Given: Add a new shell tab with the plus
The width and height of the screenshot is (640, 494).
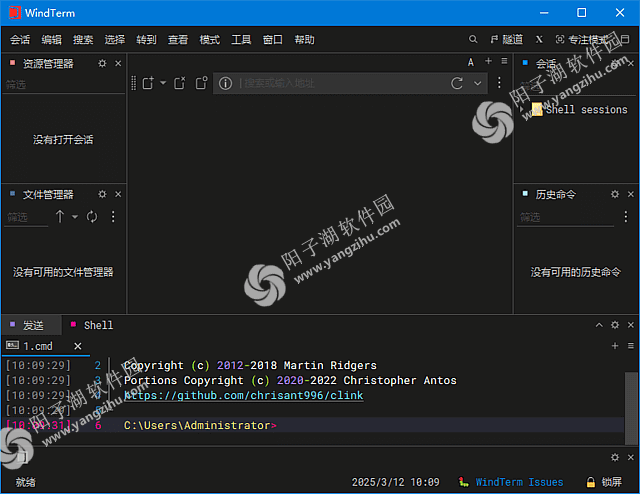Looking at the screenshot, I should [x=615, y=346].
